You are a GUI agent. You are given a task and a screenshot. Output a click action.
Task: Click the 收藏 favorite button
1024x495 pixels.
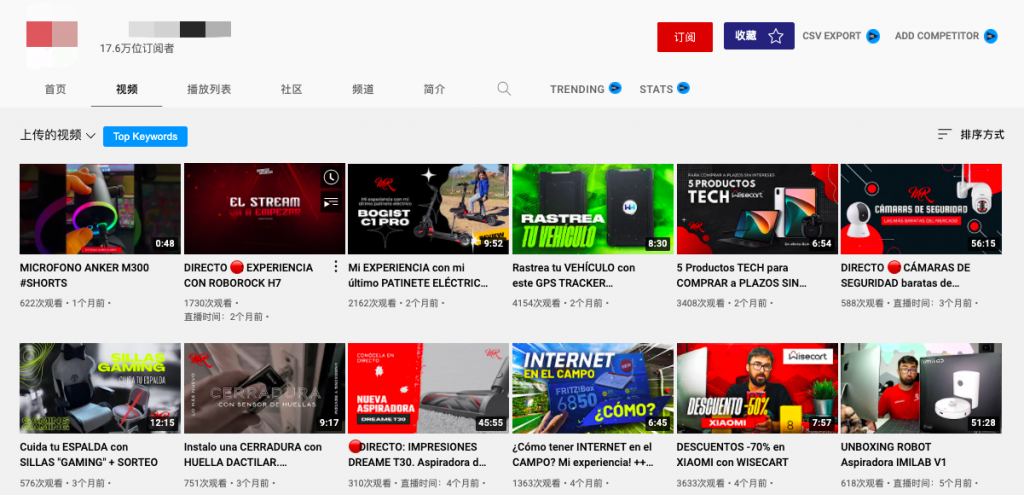(759, 36)
